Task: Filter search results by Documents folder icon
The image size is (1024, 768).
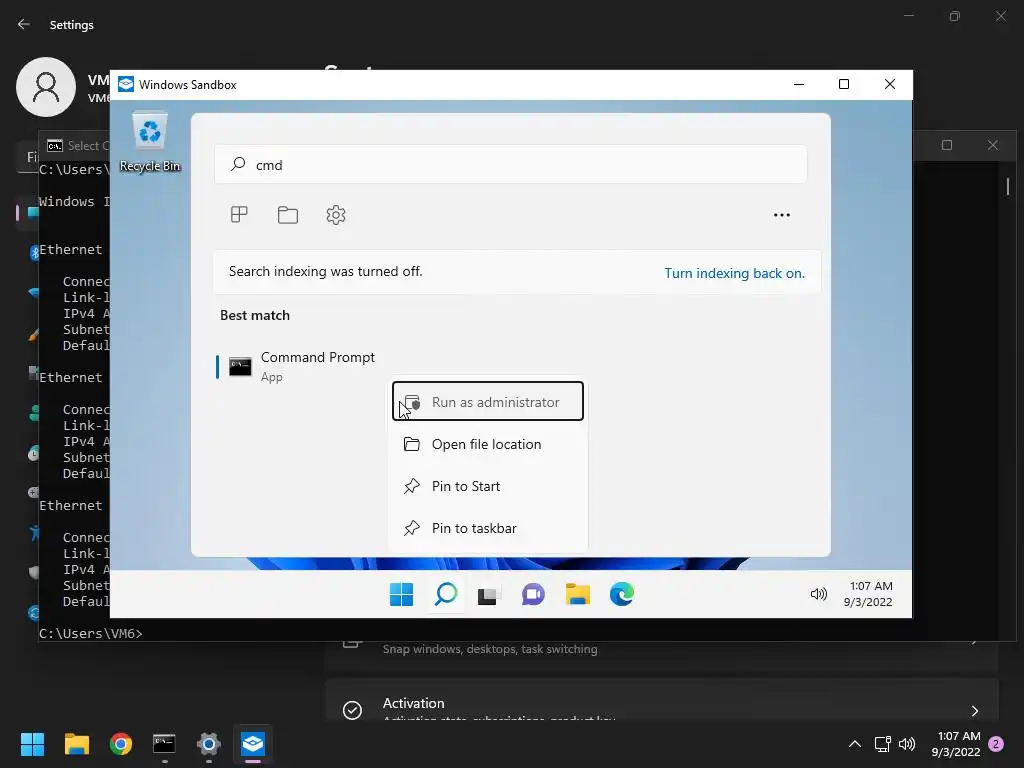Action: click(287, 215)
